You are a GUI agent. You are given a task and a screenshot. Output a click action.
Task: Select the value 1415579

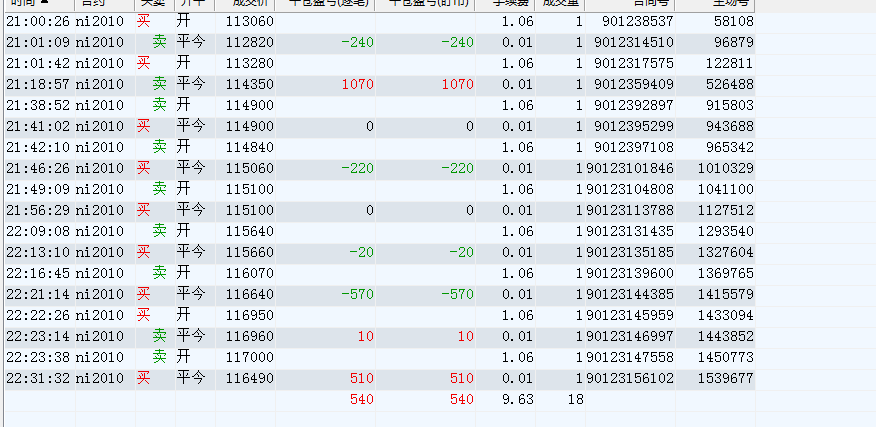point(726,295)
